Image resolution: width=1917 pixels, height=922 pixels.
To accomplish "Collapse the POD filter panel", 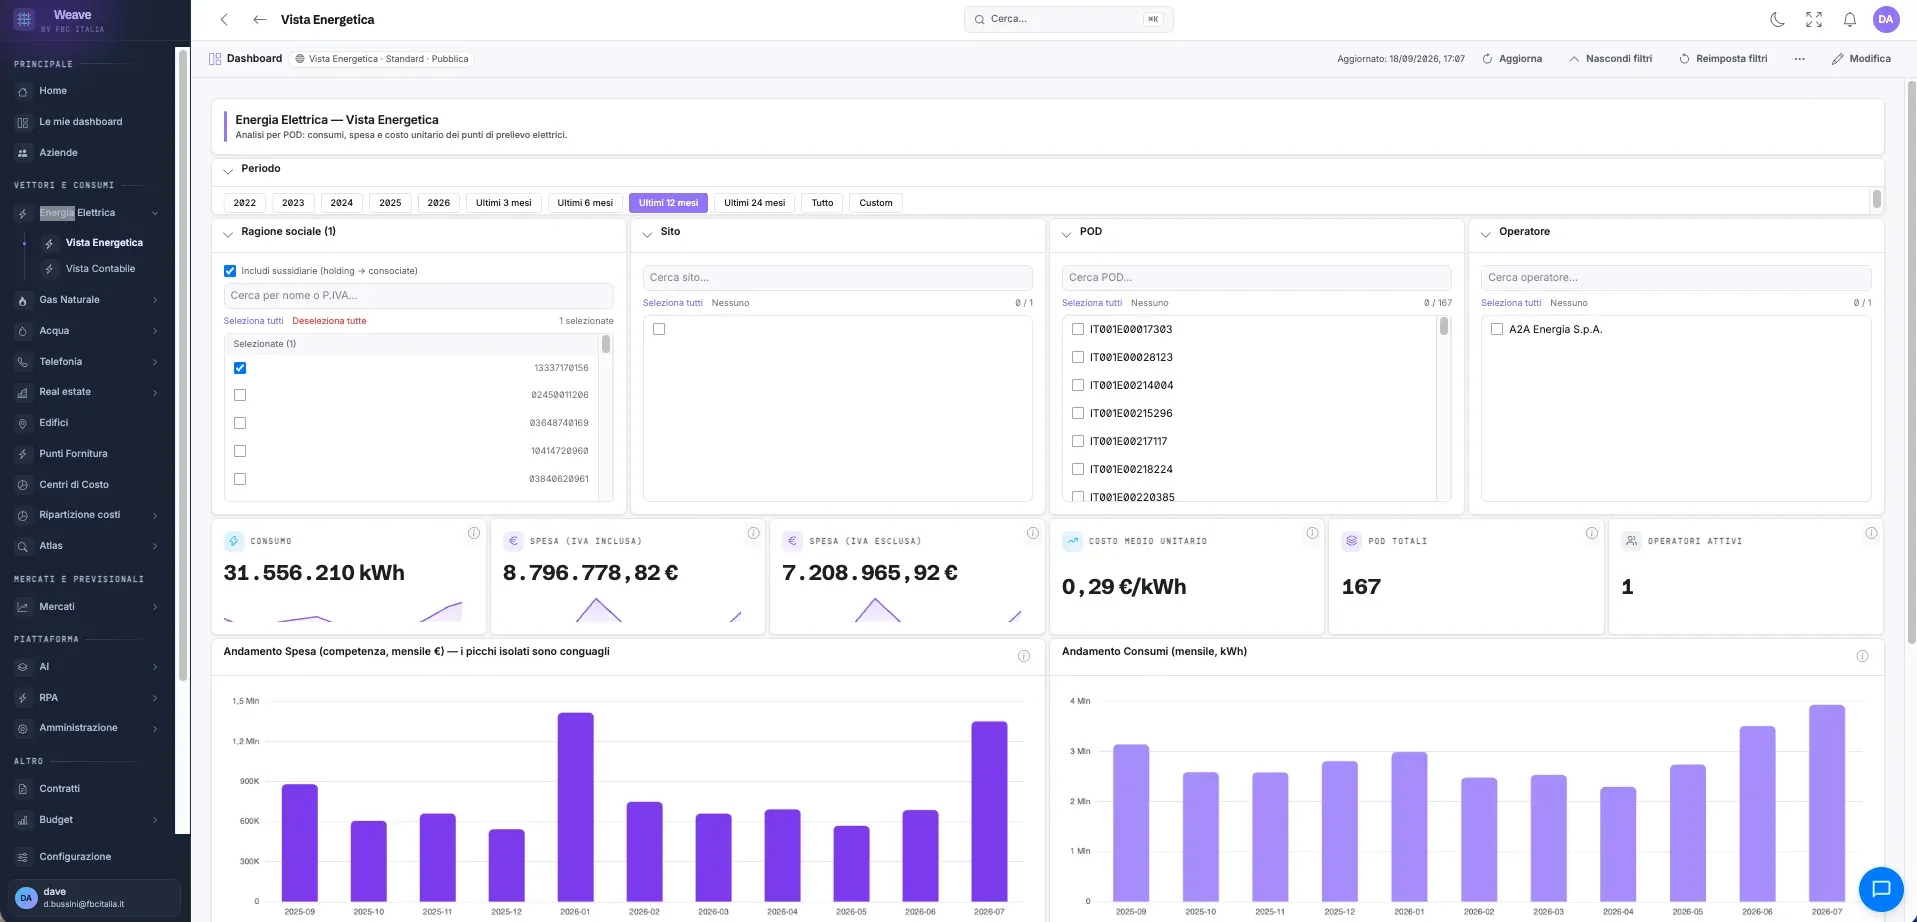I will coord(1066,233).
